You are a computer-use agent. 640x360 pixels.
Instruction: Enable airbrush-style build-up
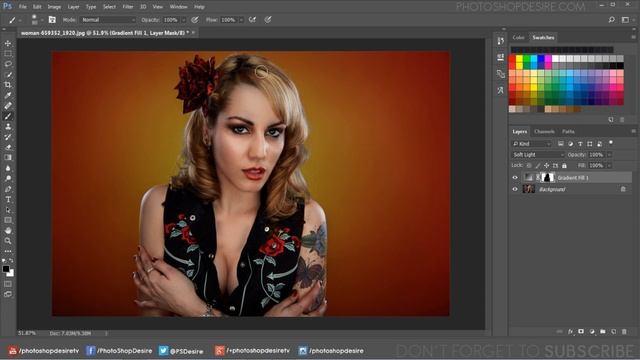tap(252, 20)
